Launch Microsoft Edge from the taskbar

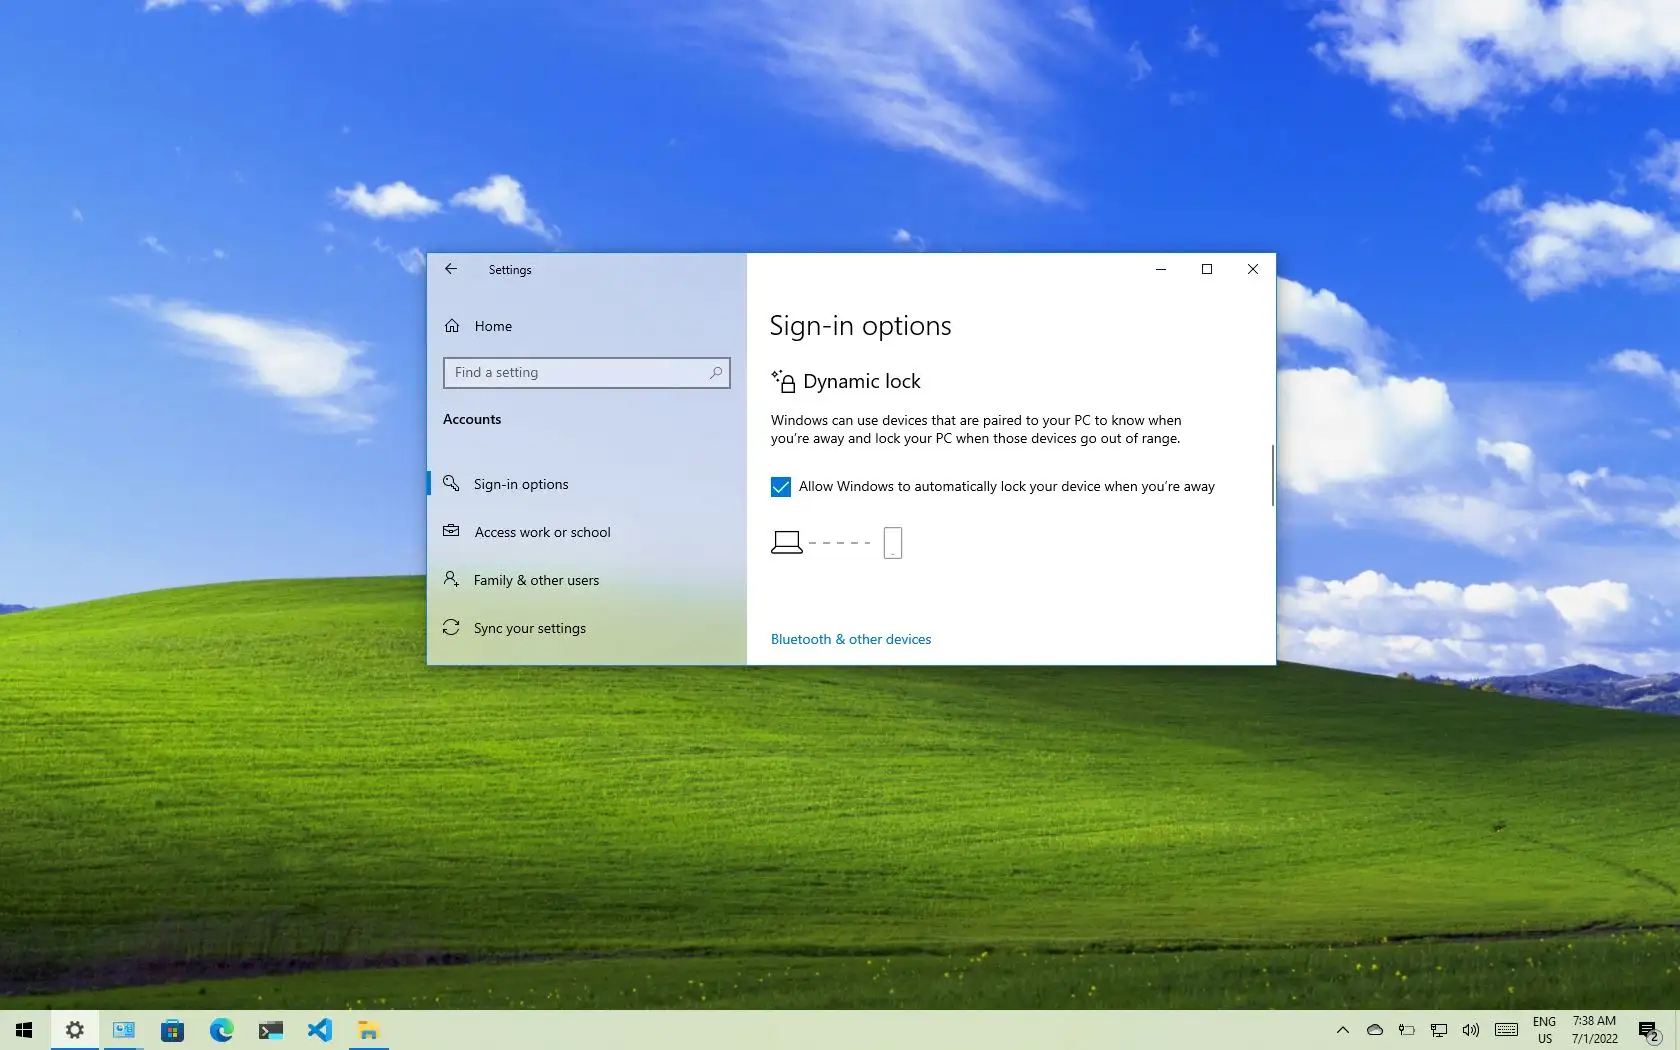point(221,1030)
